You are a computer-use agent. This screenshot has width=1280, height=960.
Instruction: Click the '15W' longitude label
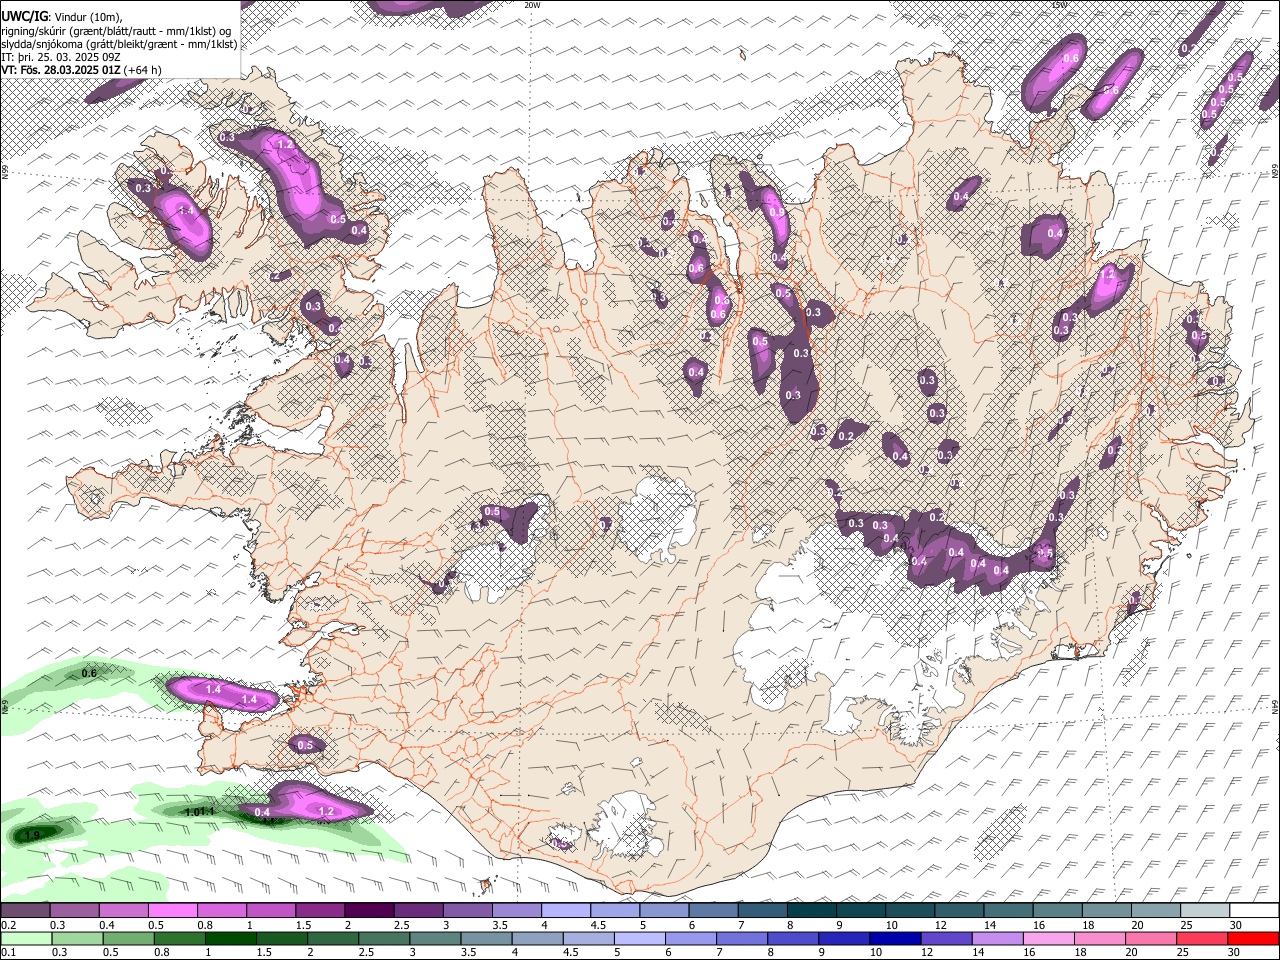pyautogui.click(x=1059, y=5)
